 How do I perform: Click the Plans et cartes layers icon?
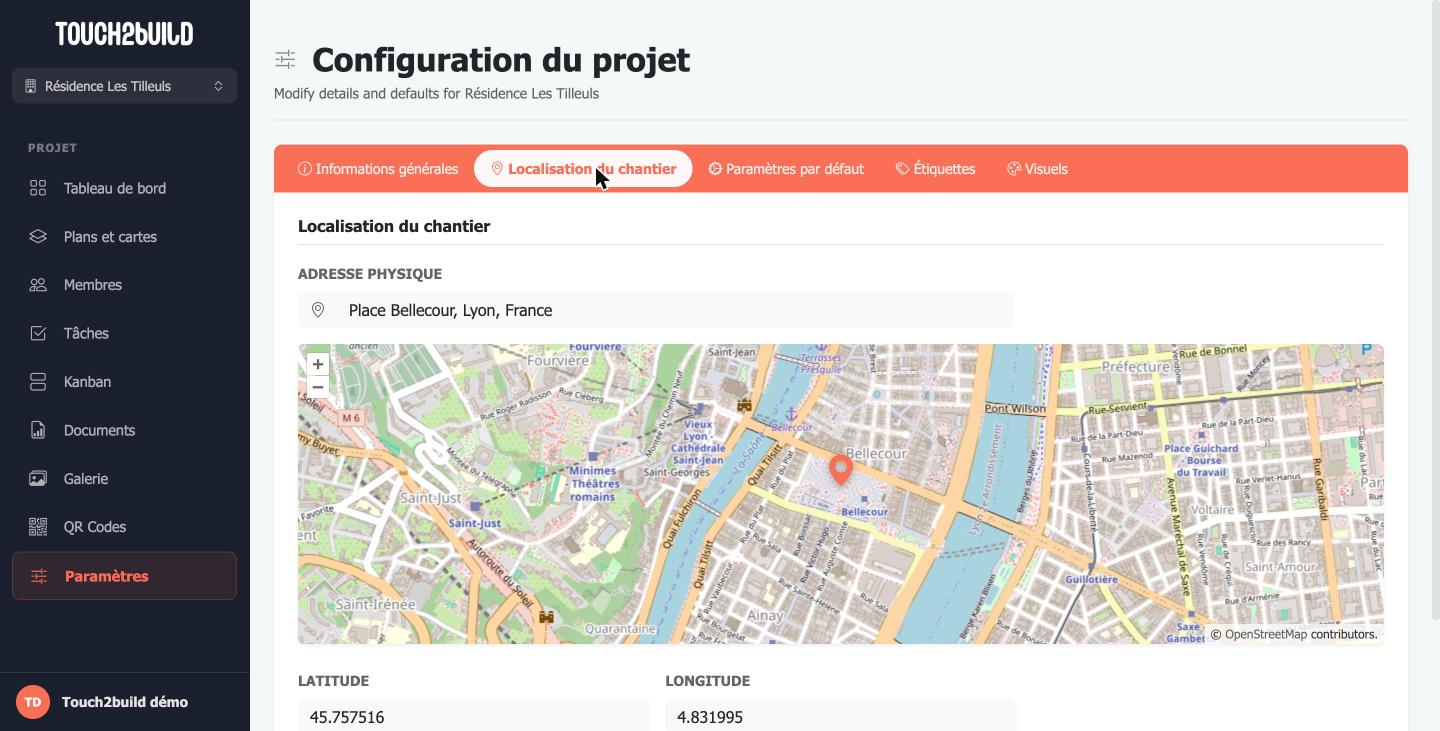pos(38,237)
